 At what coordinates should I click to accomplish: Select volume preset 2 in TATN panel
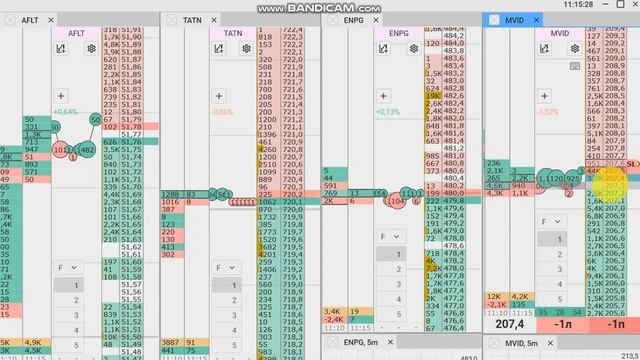point(227,300)
